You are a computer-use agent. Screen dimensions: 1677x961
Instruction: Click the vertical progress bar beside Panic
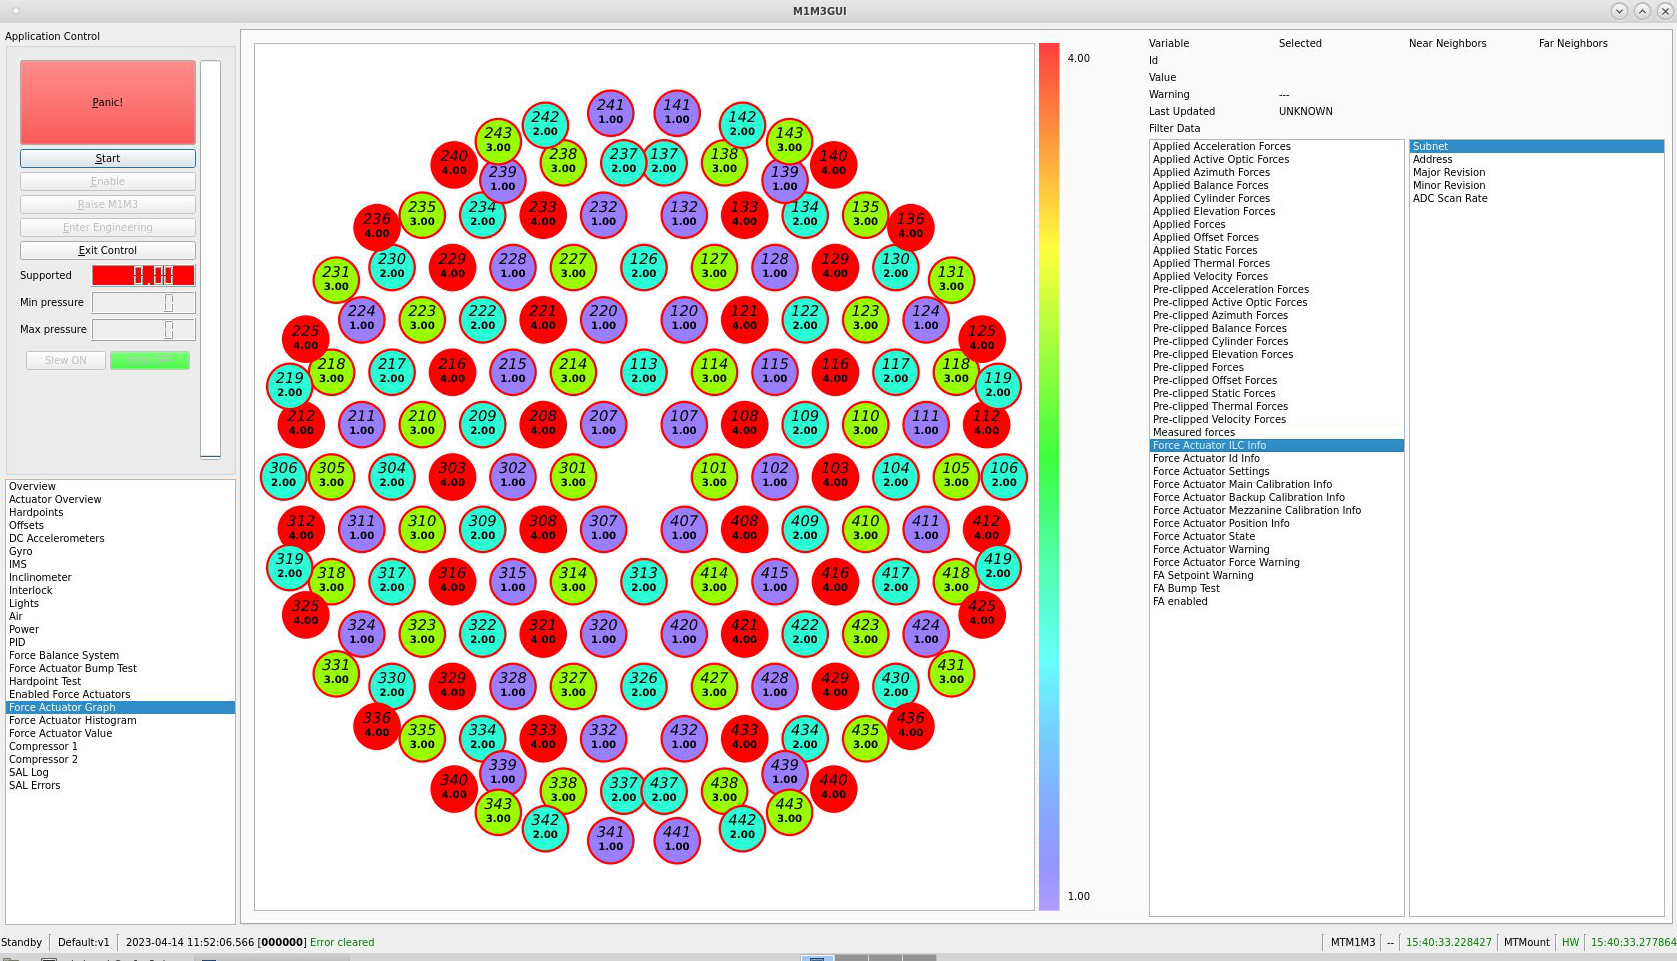click(210, 260)
